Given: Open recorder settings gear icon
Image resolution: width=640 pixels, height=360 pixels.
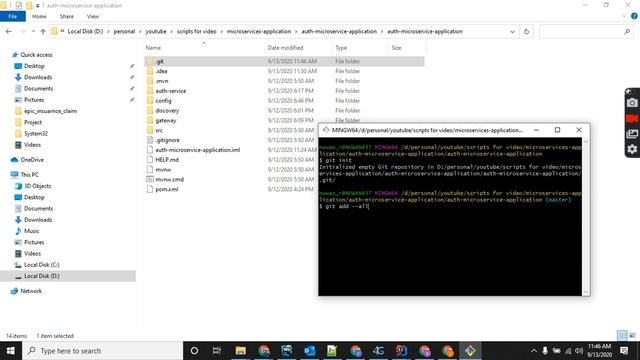Looking at the screenshot, I should (632, 149).
